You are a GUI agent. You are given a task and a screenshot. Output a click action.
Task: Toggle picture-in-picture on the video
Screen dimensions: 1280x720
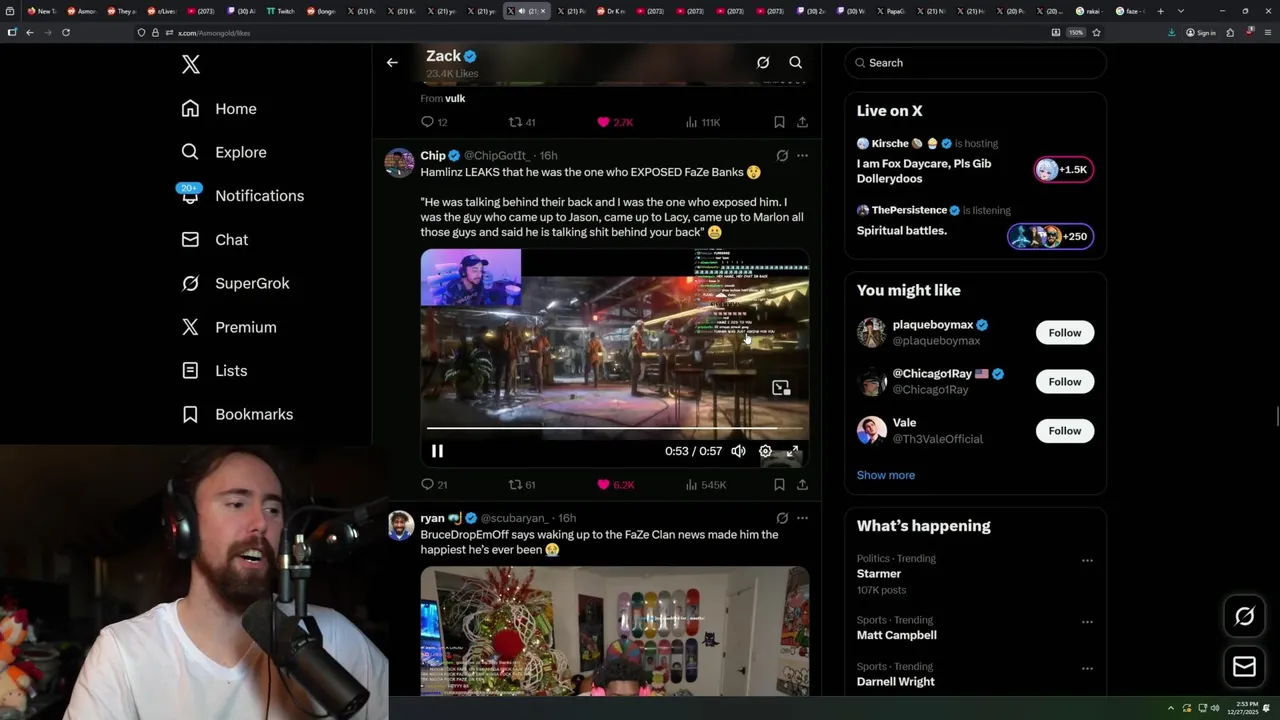(x=781, y=387)
